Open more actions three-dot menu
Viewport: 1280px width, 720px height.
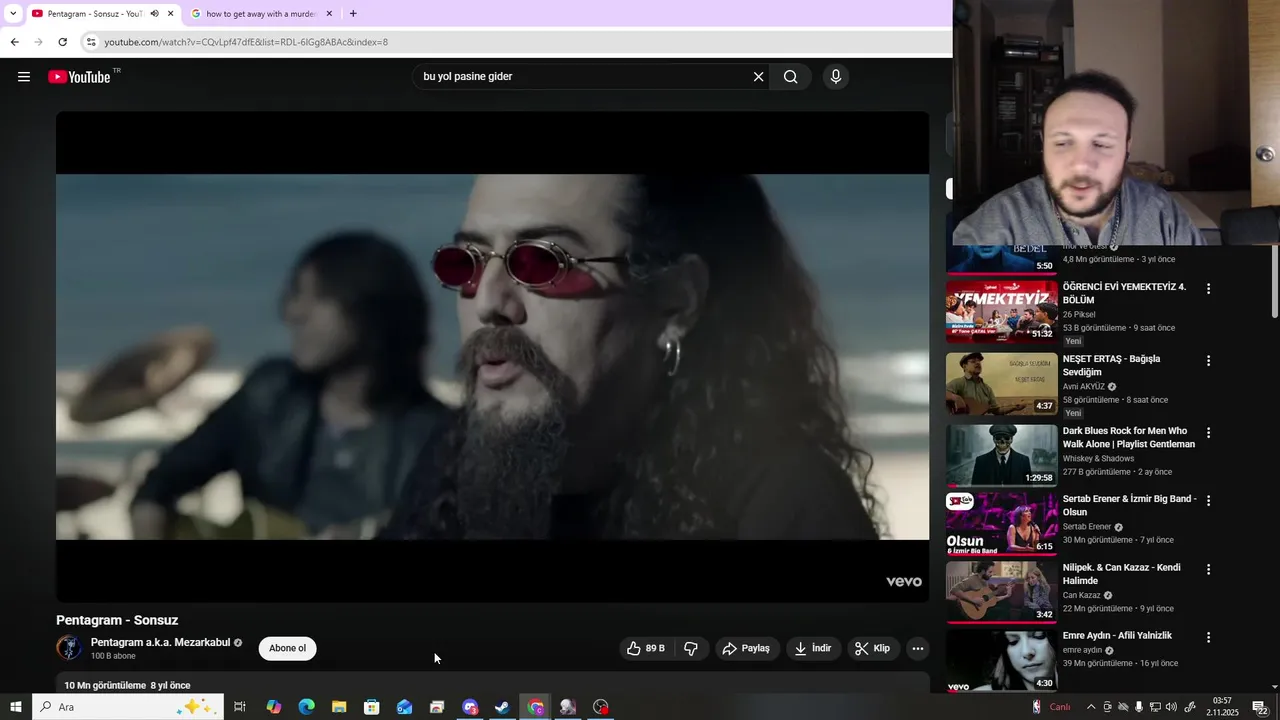[917, 649]
